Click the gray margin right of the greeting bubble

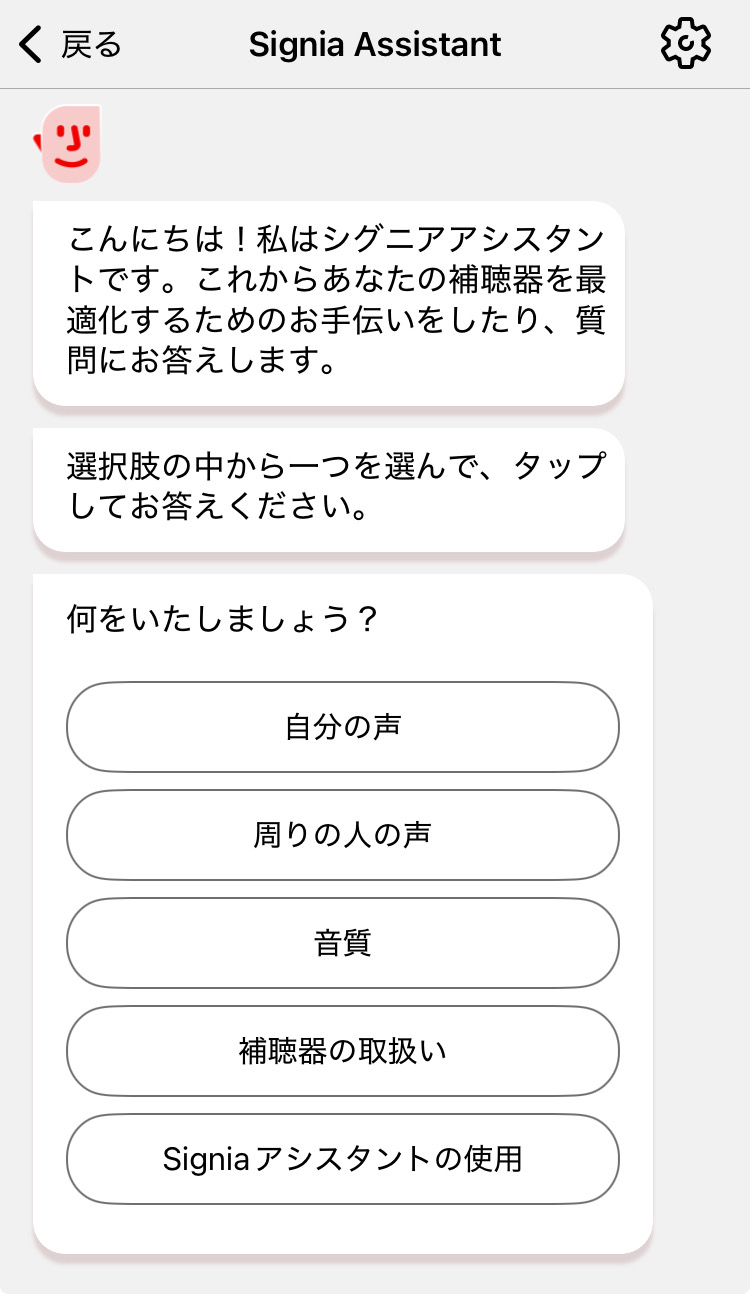(688, 302)
